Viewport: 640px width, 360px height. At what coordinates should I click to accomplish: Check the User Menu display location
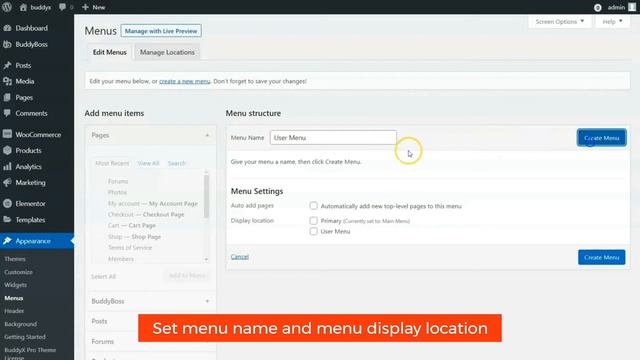pos(313,231)
